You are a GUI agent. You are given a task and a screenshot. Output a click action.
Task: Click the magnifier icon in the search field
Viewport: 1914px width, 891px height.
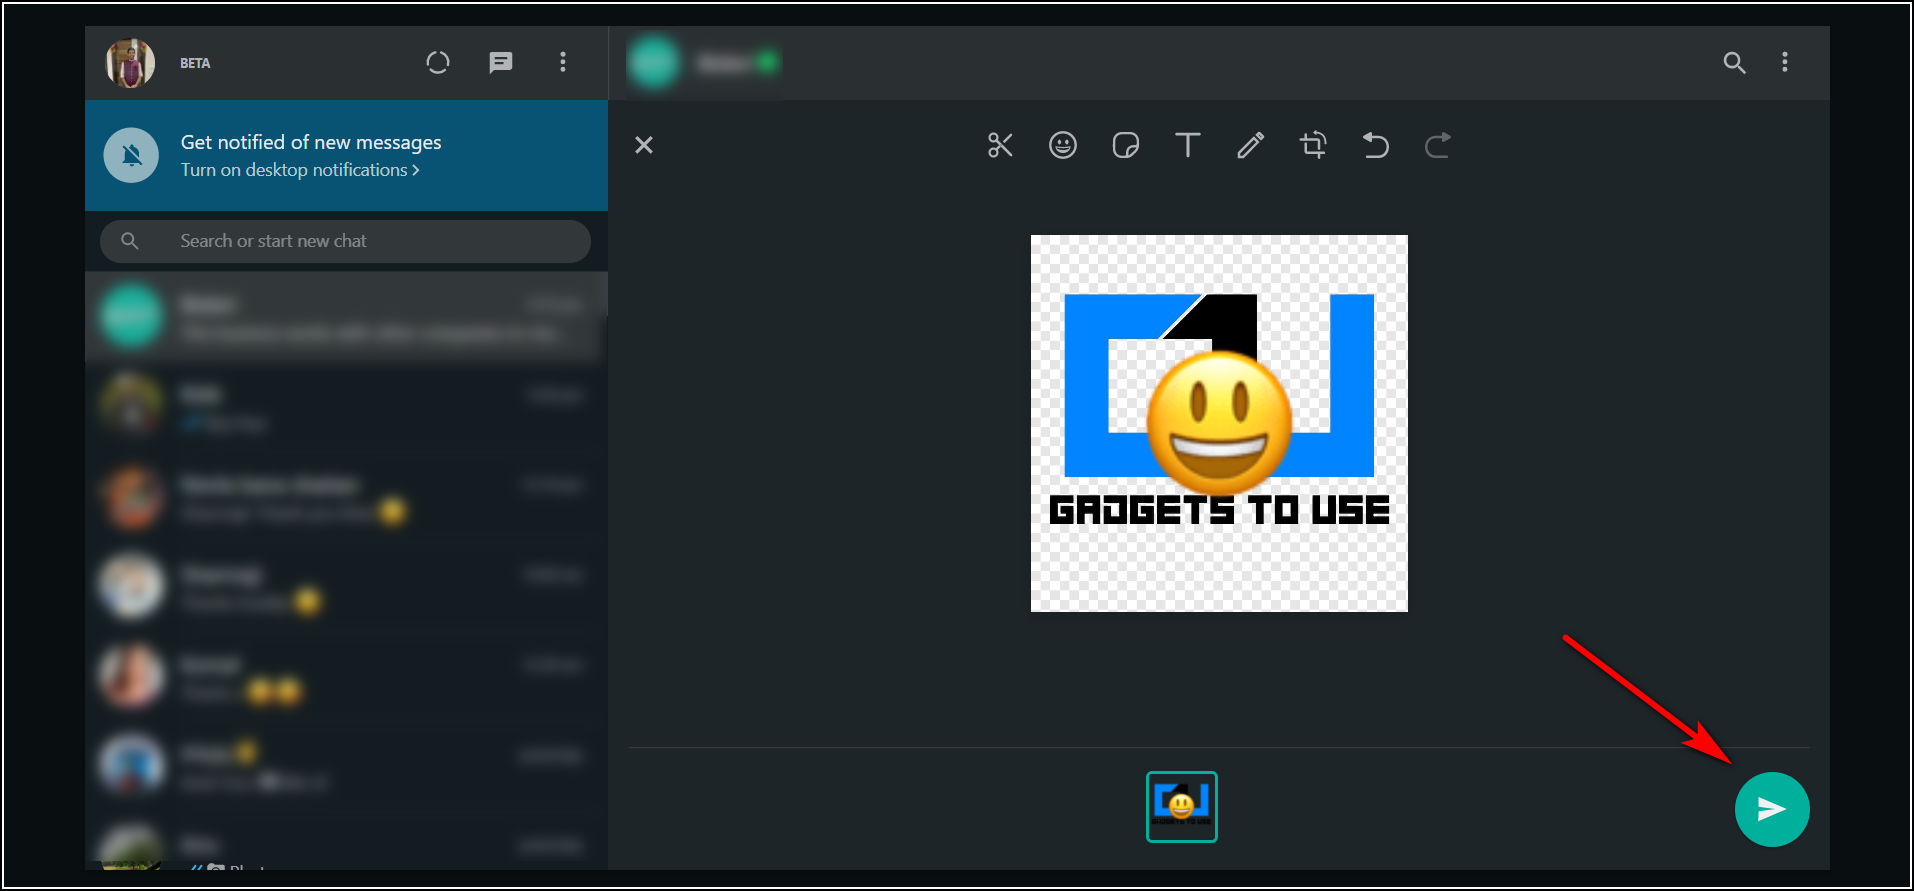[130, 241]
